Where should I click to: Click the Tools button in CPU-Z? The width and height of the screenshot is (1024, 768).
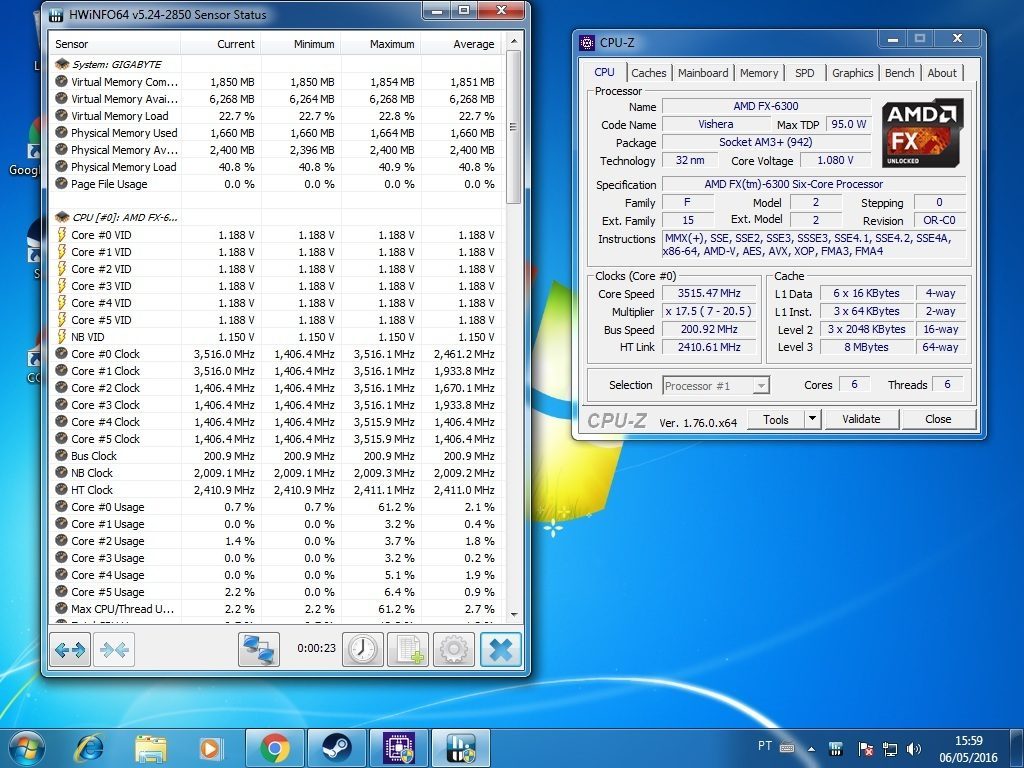[x=776, y=419]
